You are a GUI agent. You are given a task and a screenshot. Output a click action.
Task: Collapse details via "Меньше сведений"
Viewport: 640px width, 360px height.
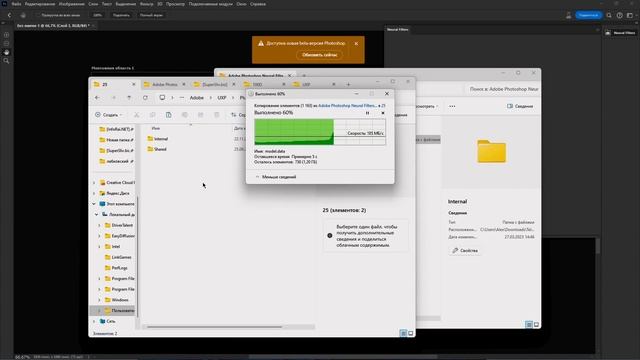coord(276,177)
